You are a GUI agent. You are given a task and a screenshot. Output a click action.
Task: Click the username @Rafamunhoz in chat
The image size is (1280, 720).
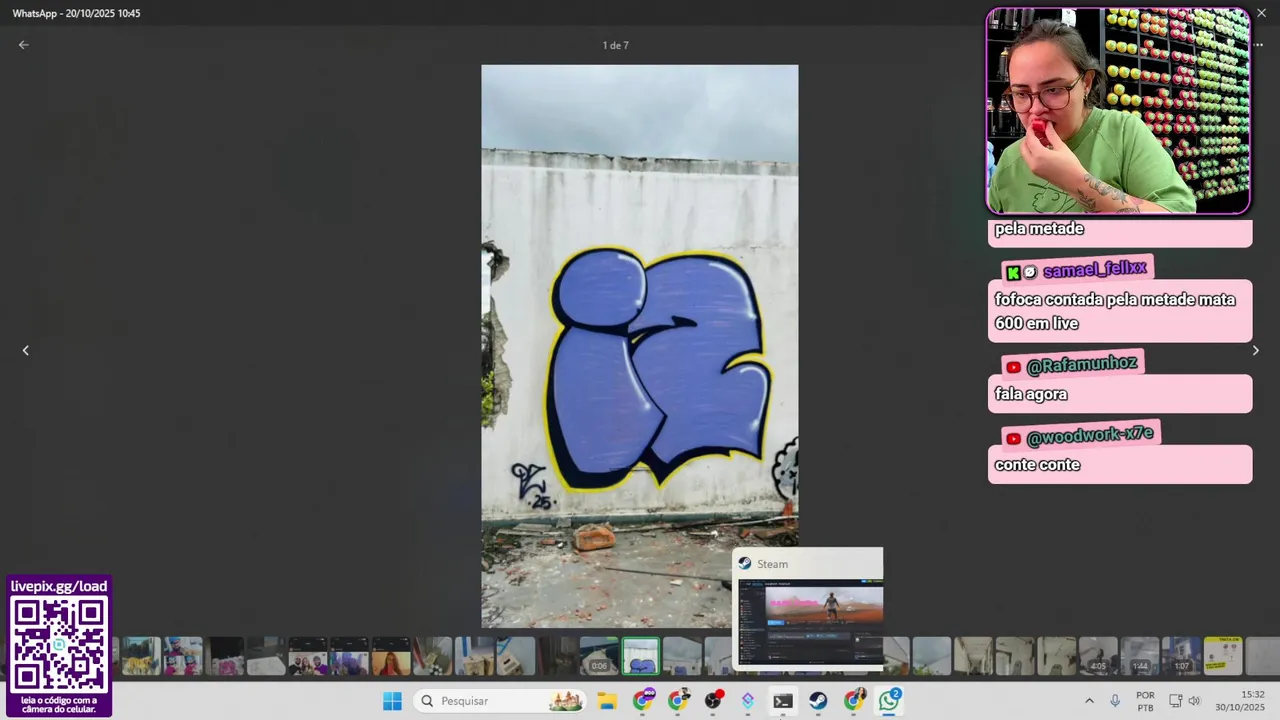(x=1082, y=365)
